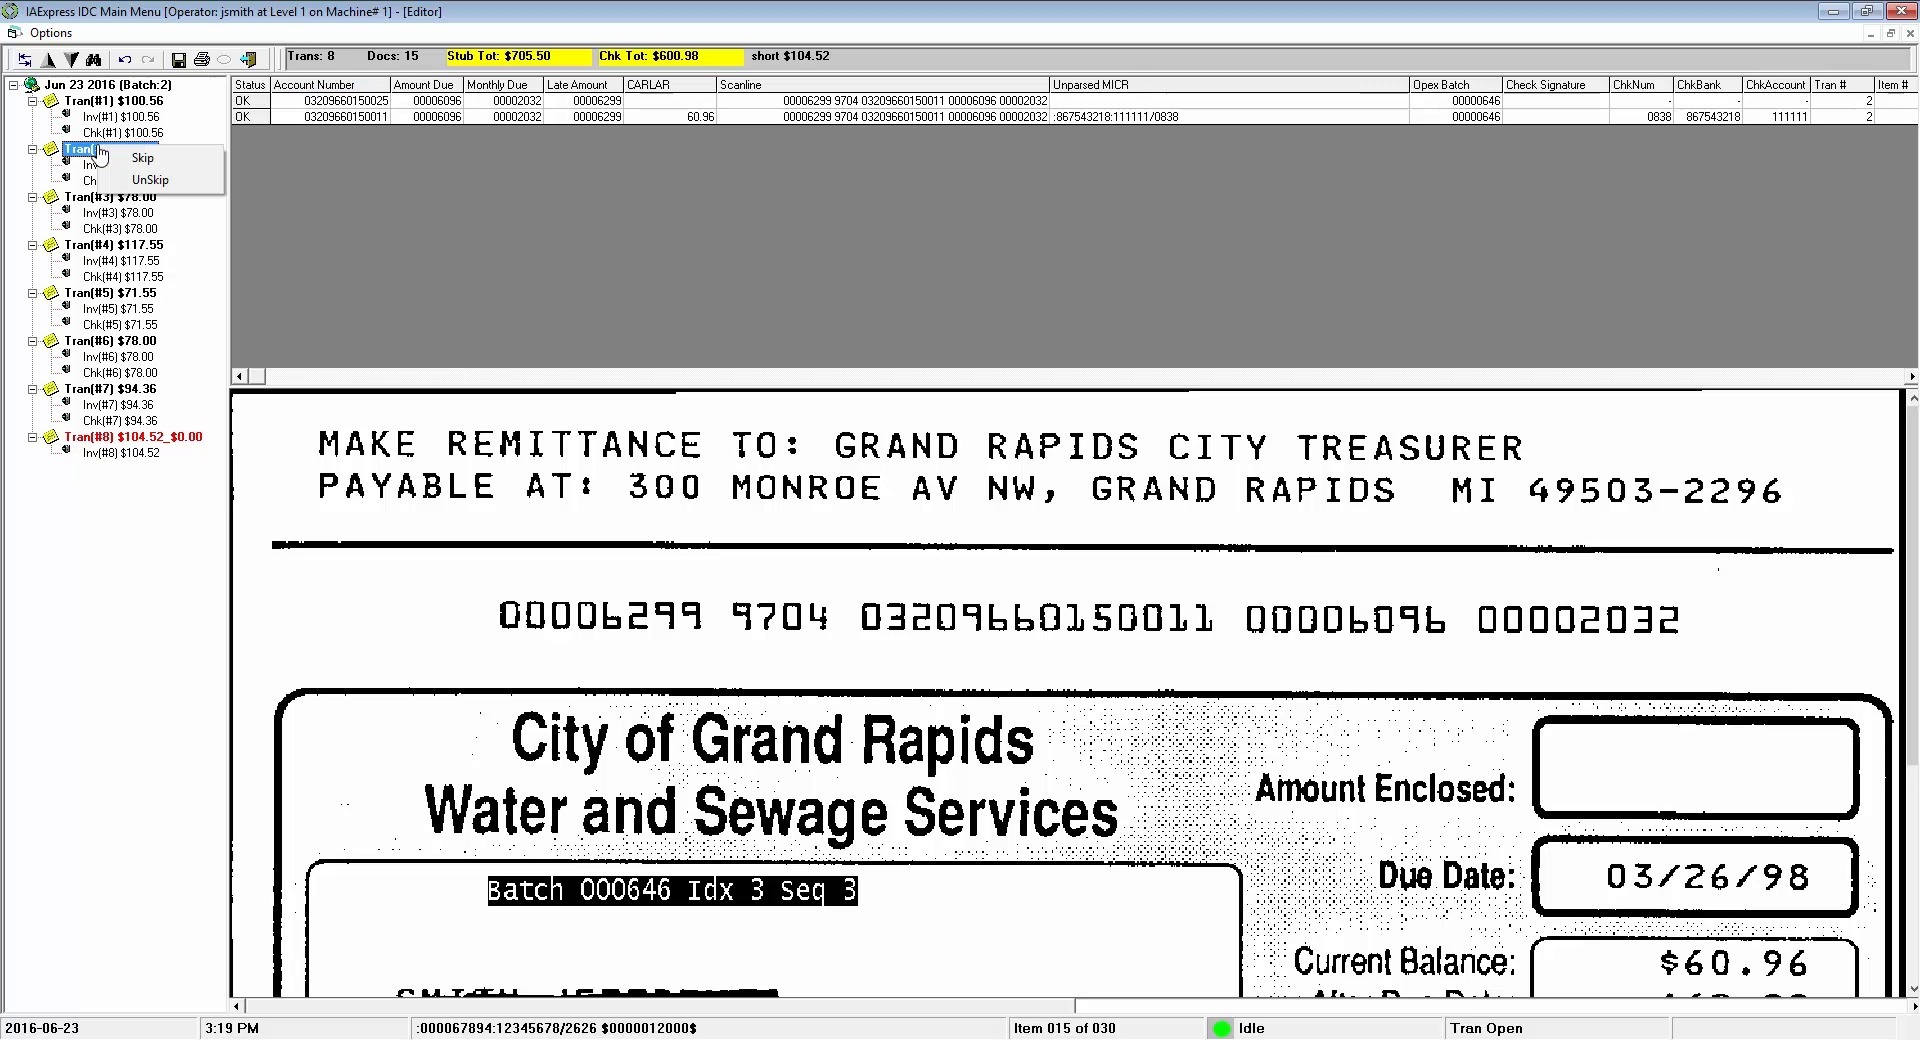Click the exit door icon
This screenshot has height=1040, width=1920.
point(248,60)
